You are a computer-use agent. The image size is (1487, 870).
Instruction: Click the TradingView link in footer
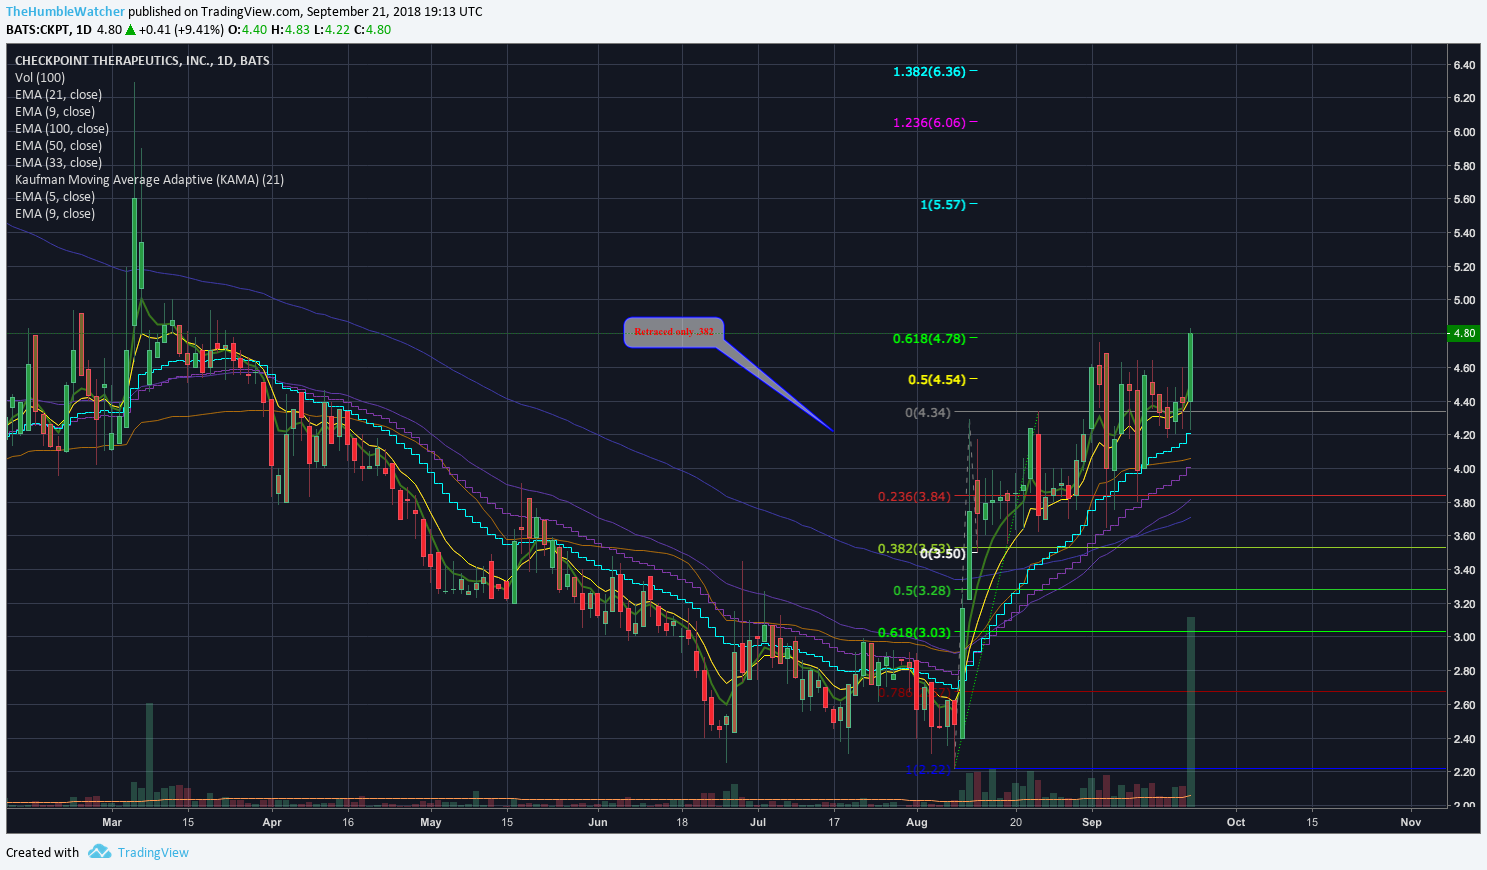point(153,853)
